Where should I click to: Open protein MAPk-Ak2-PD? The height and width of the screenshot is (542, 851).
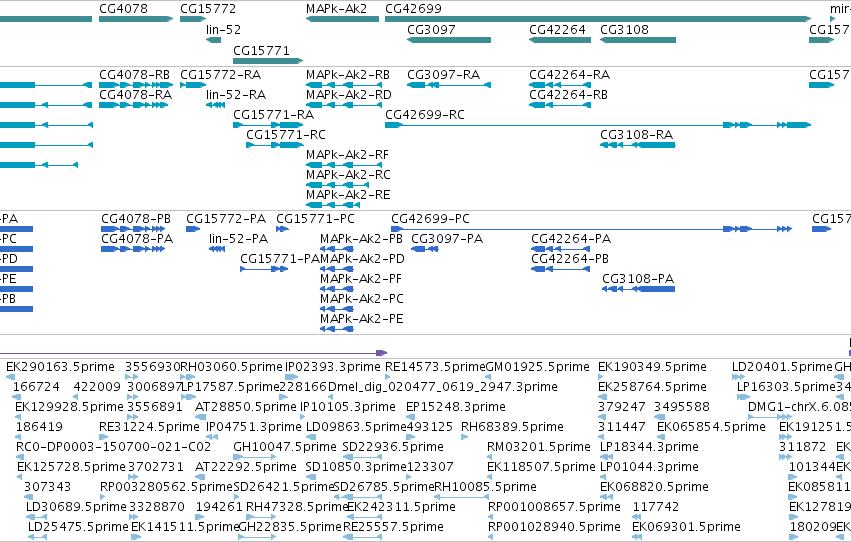[x=362, y=259]
